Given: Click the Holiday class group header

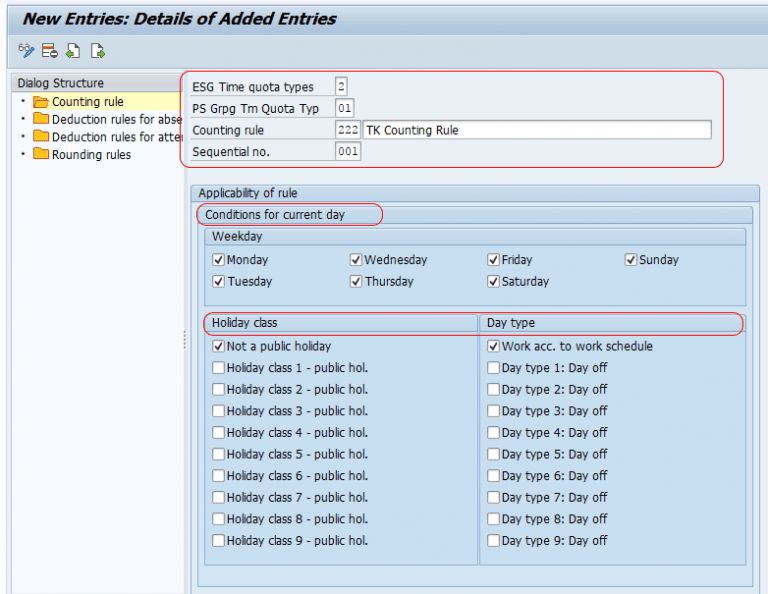Looking at the screenshot, I should pyautogui.click(x=341, y=323).
